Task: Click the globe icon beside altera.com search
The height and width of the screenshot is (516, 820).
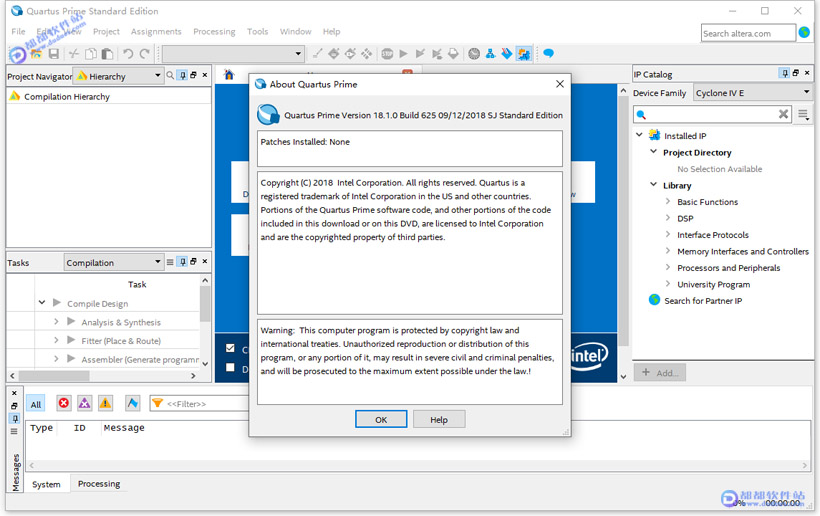Action: pos(804,32)
